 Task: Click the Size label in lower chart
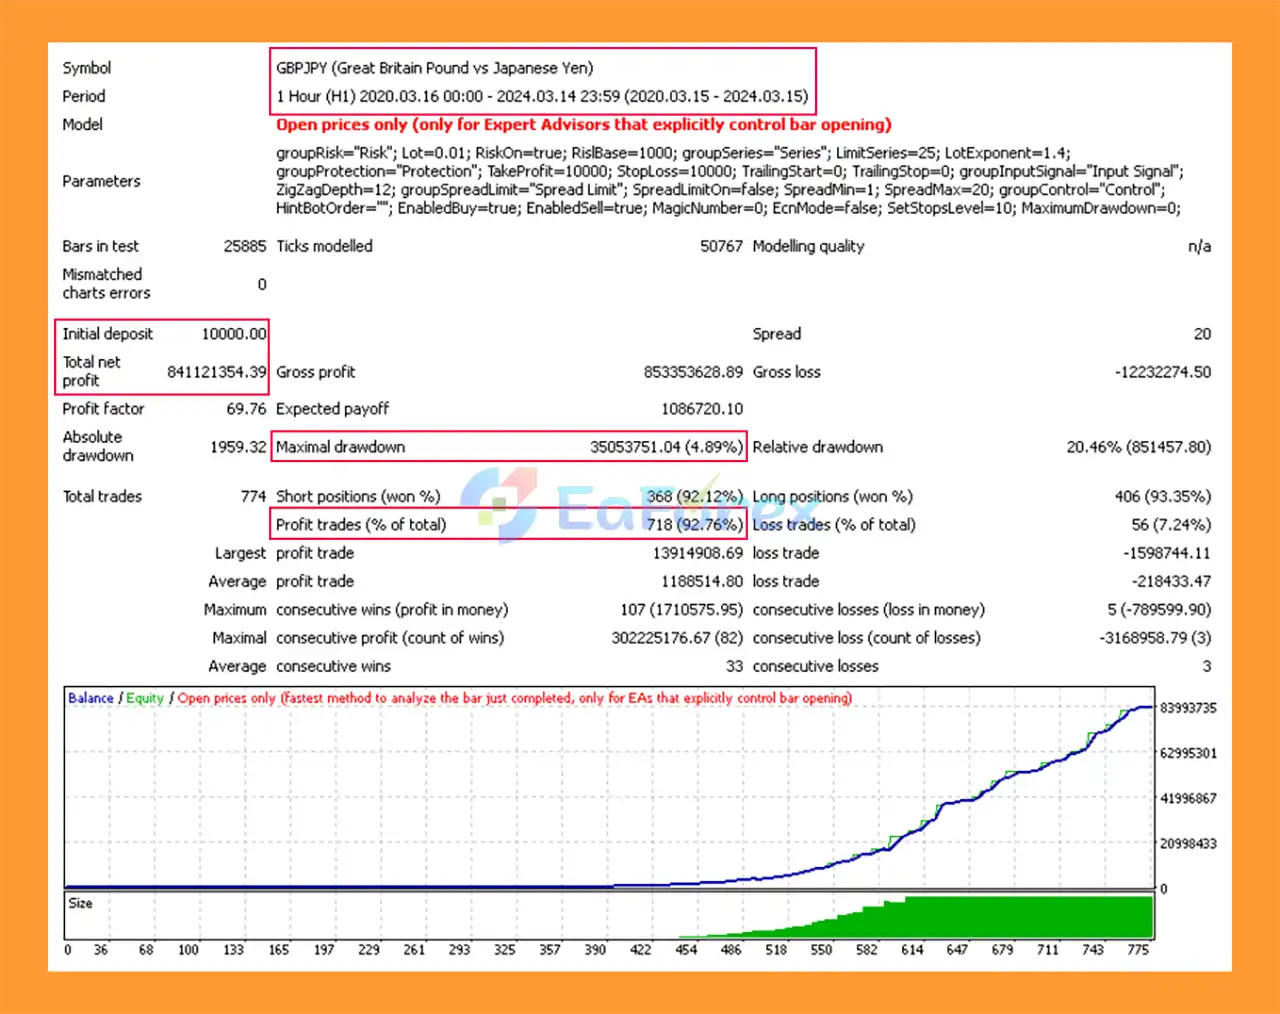80,903
